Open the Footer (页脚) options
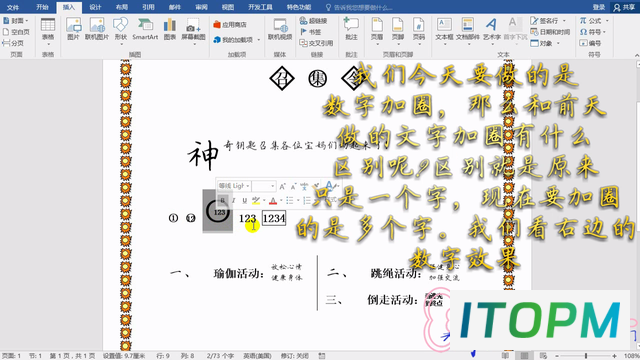 click(x=398, y=30)
